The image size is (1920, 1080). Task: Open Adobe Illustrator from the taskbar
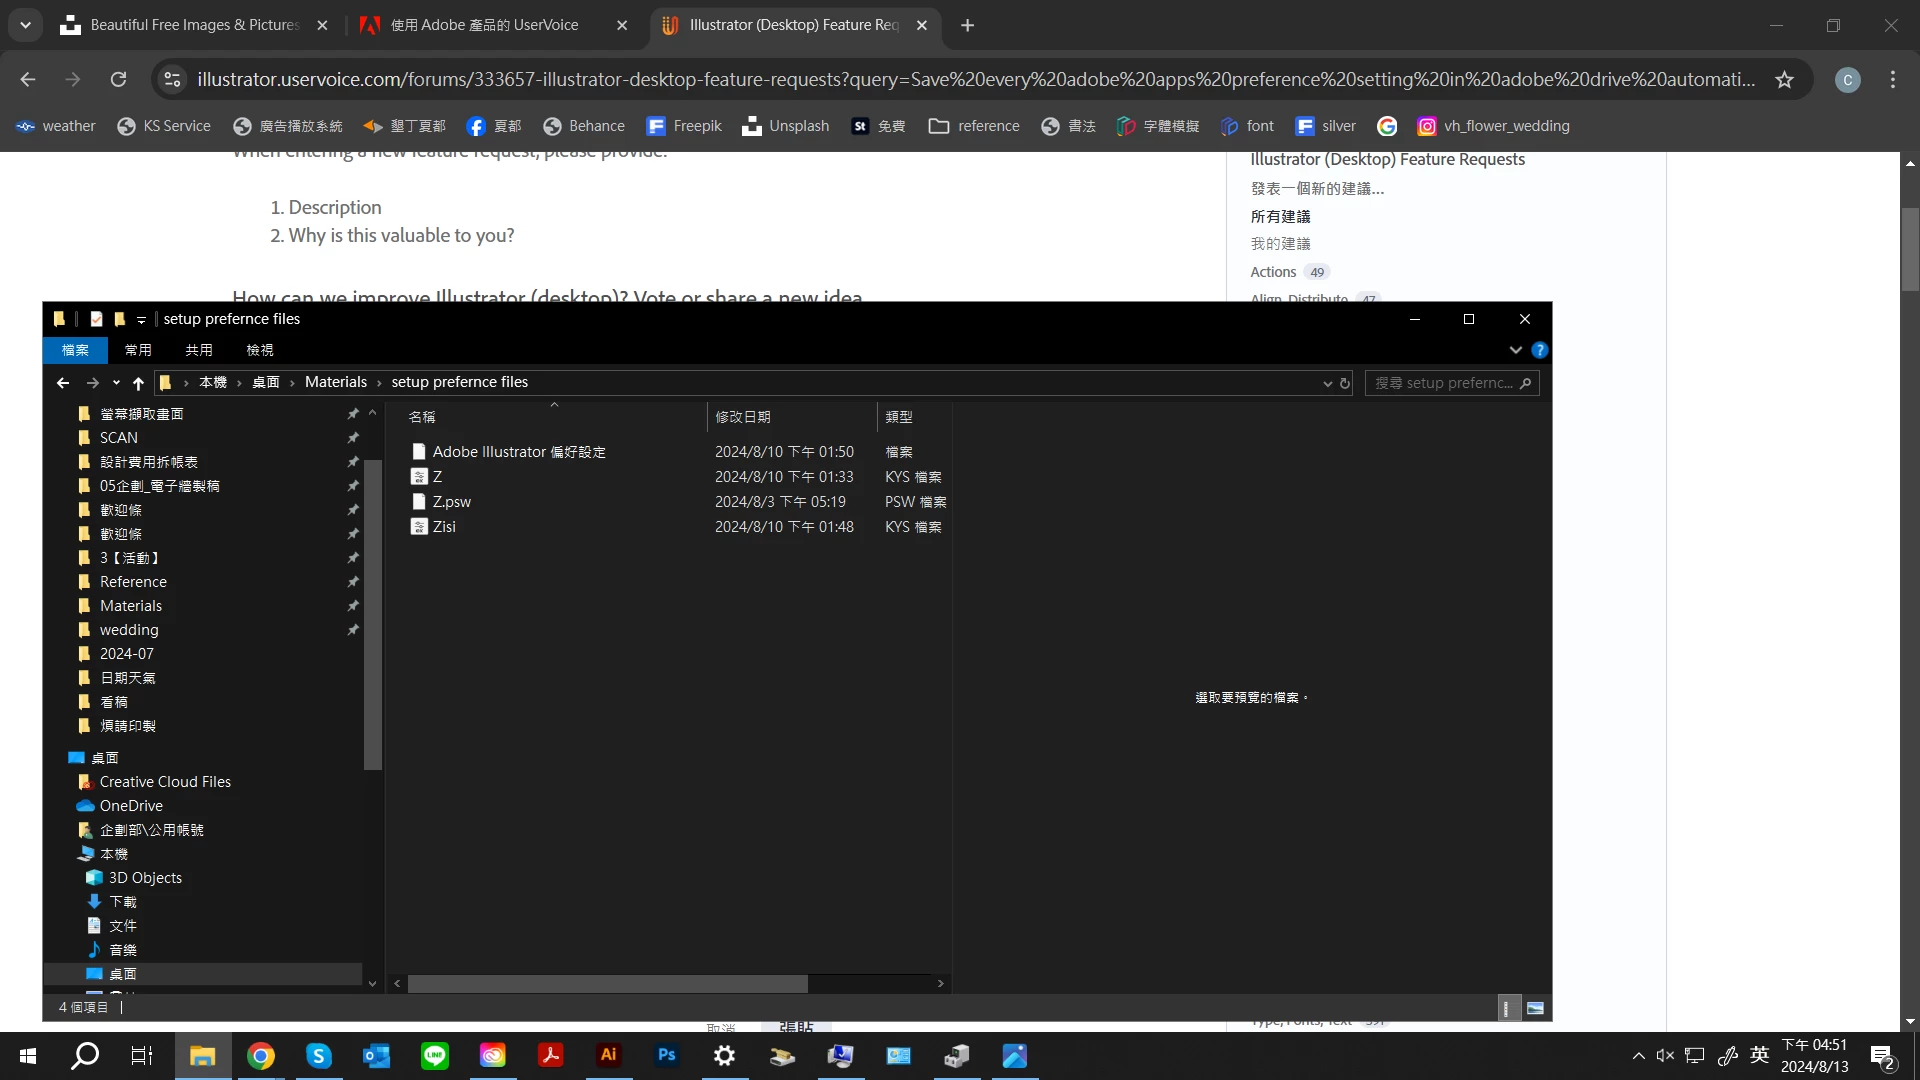tap(608, 1056)
